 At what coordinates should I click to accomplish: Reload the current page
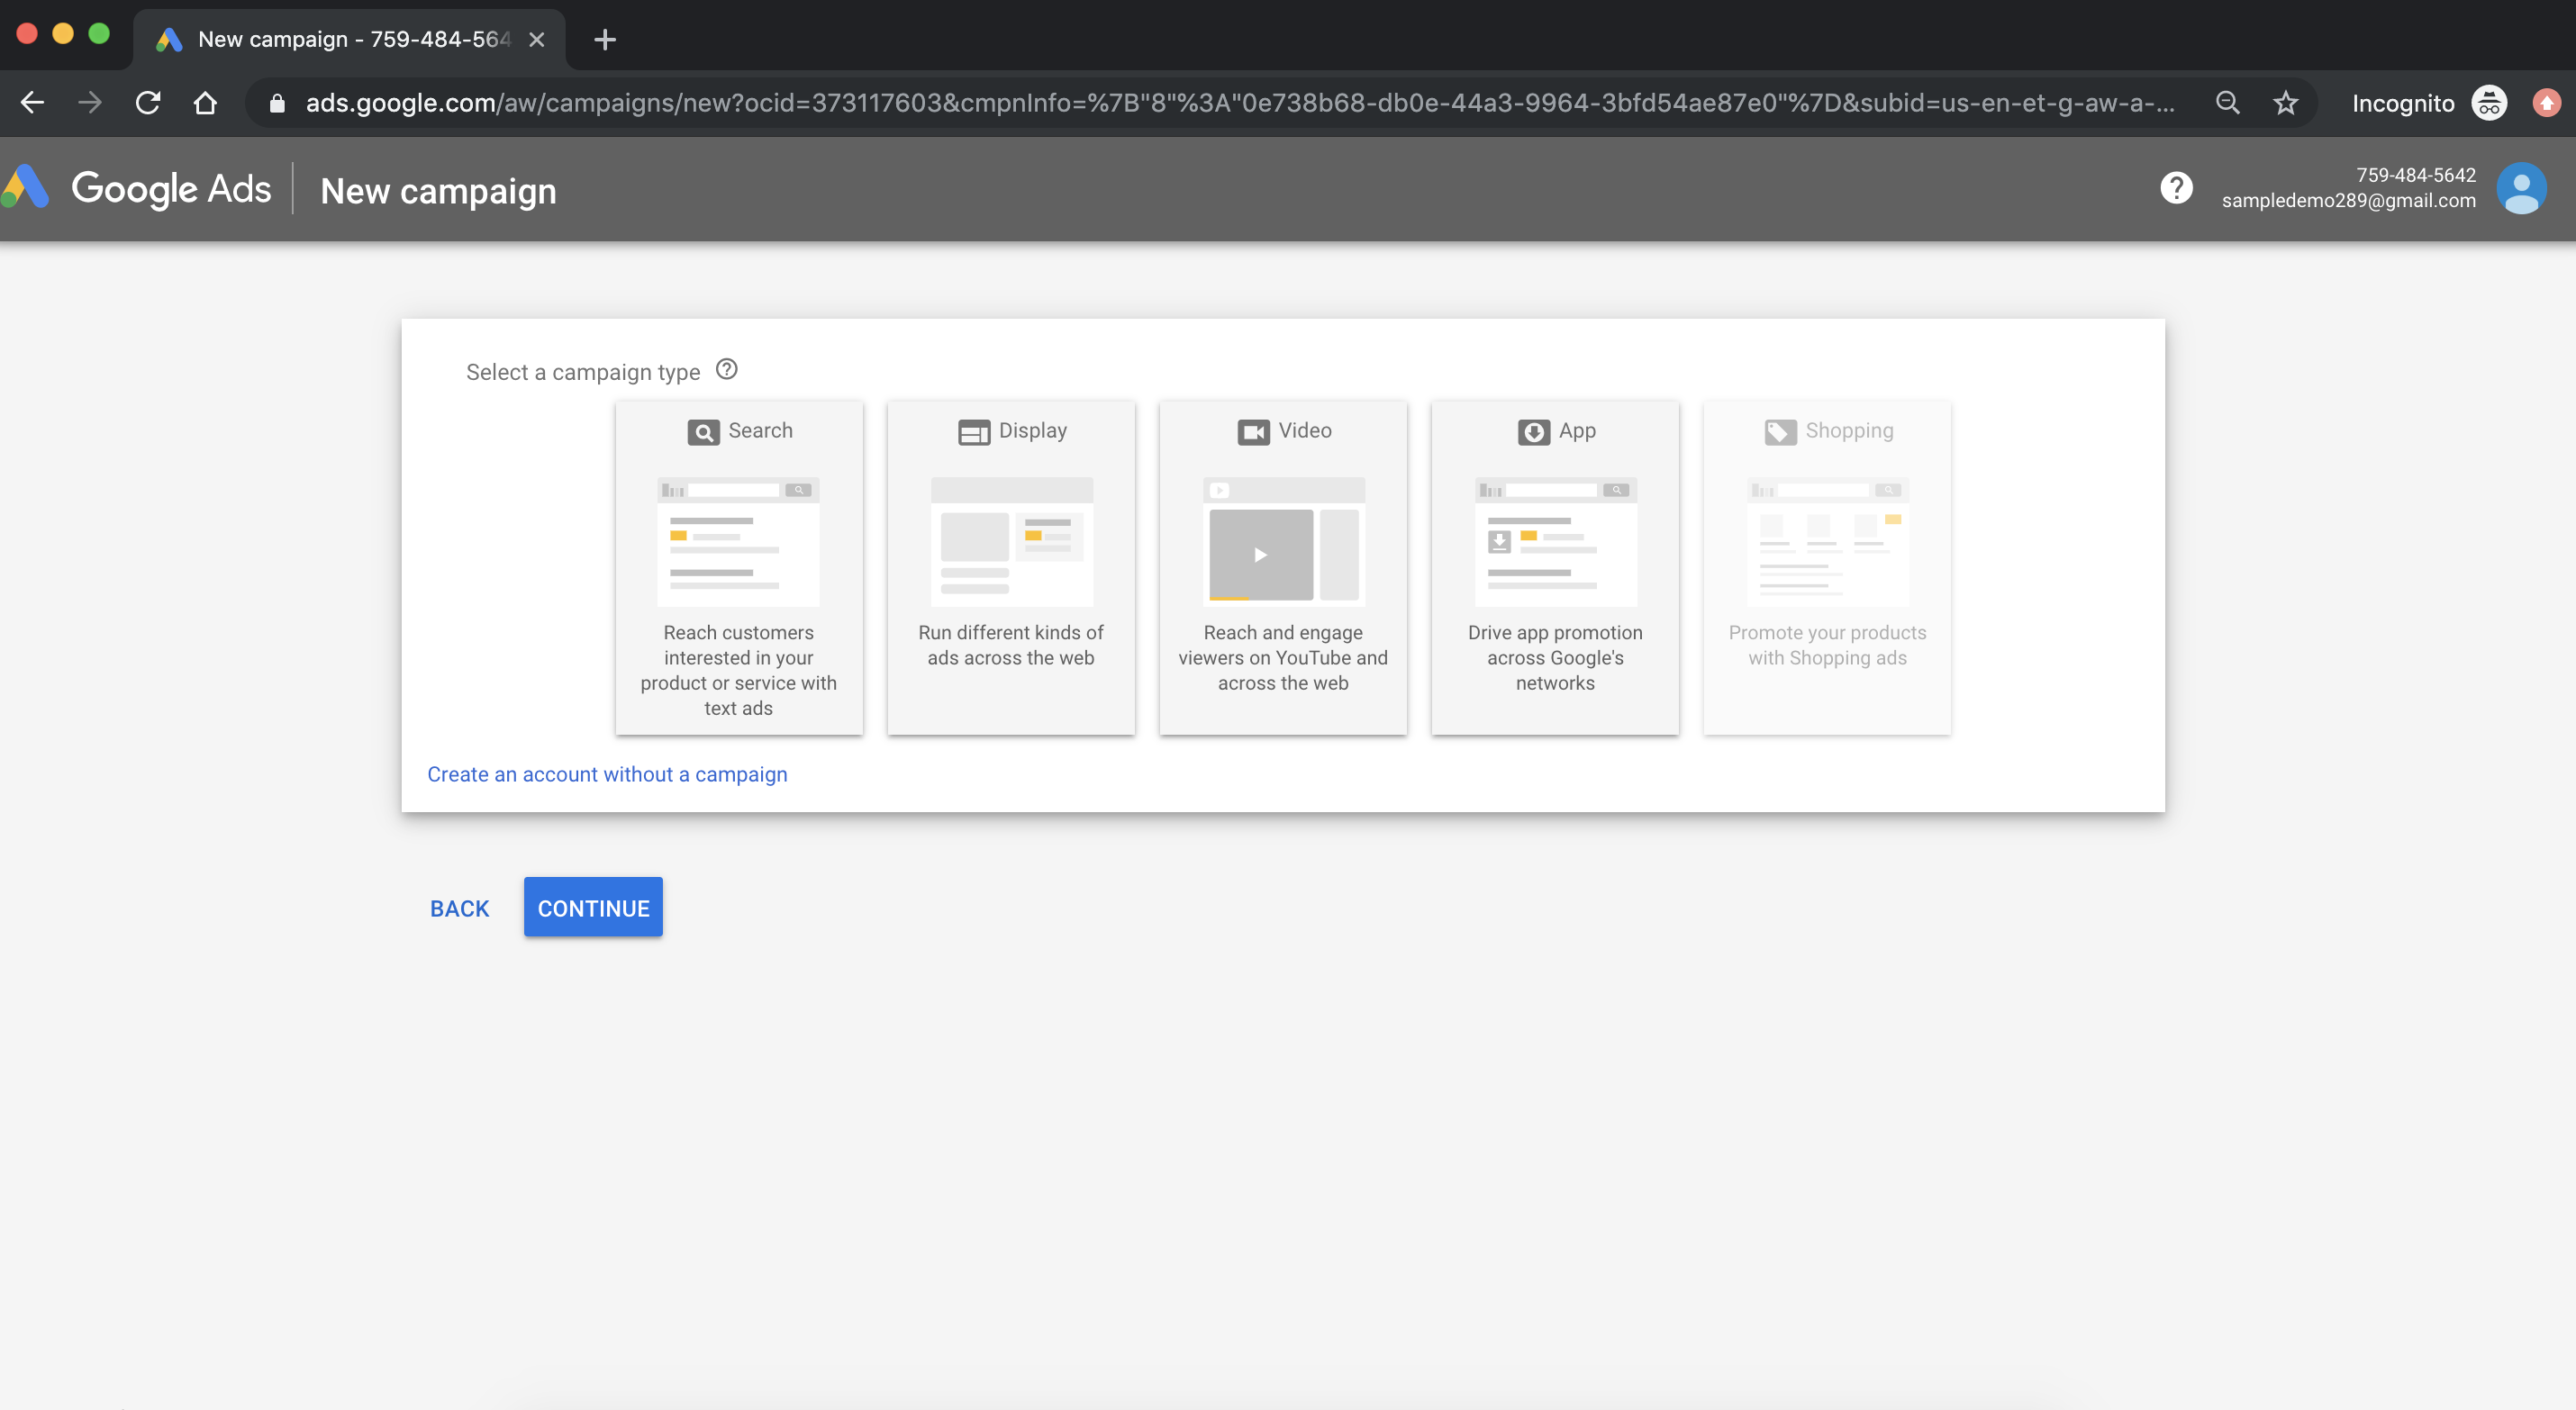coord(148,103)
